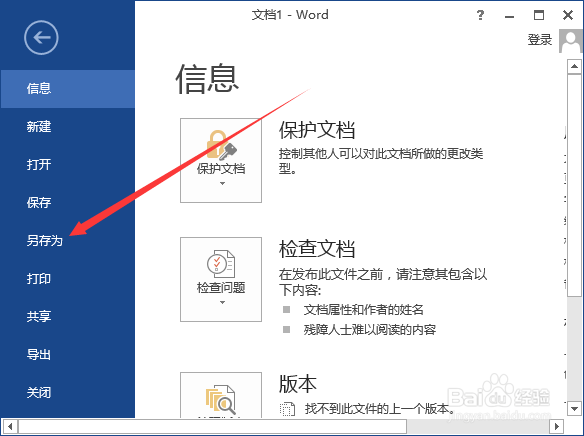Click the vertical scrollbar thumb
This screenshot has width=584, height=436.
574,185
